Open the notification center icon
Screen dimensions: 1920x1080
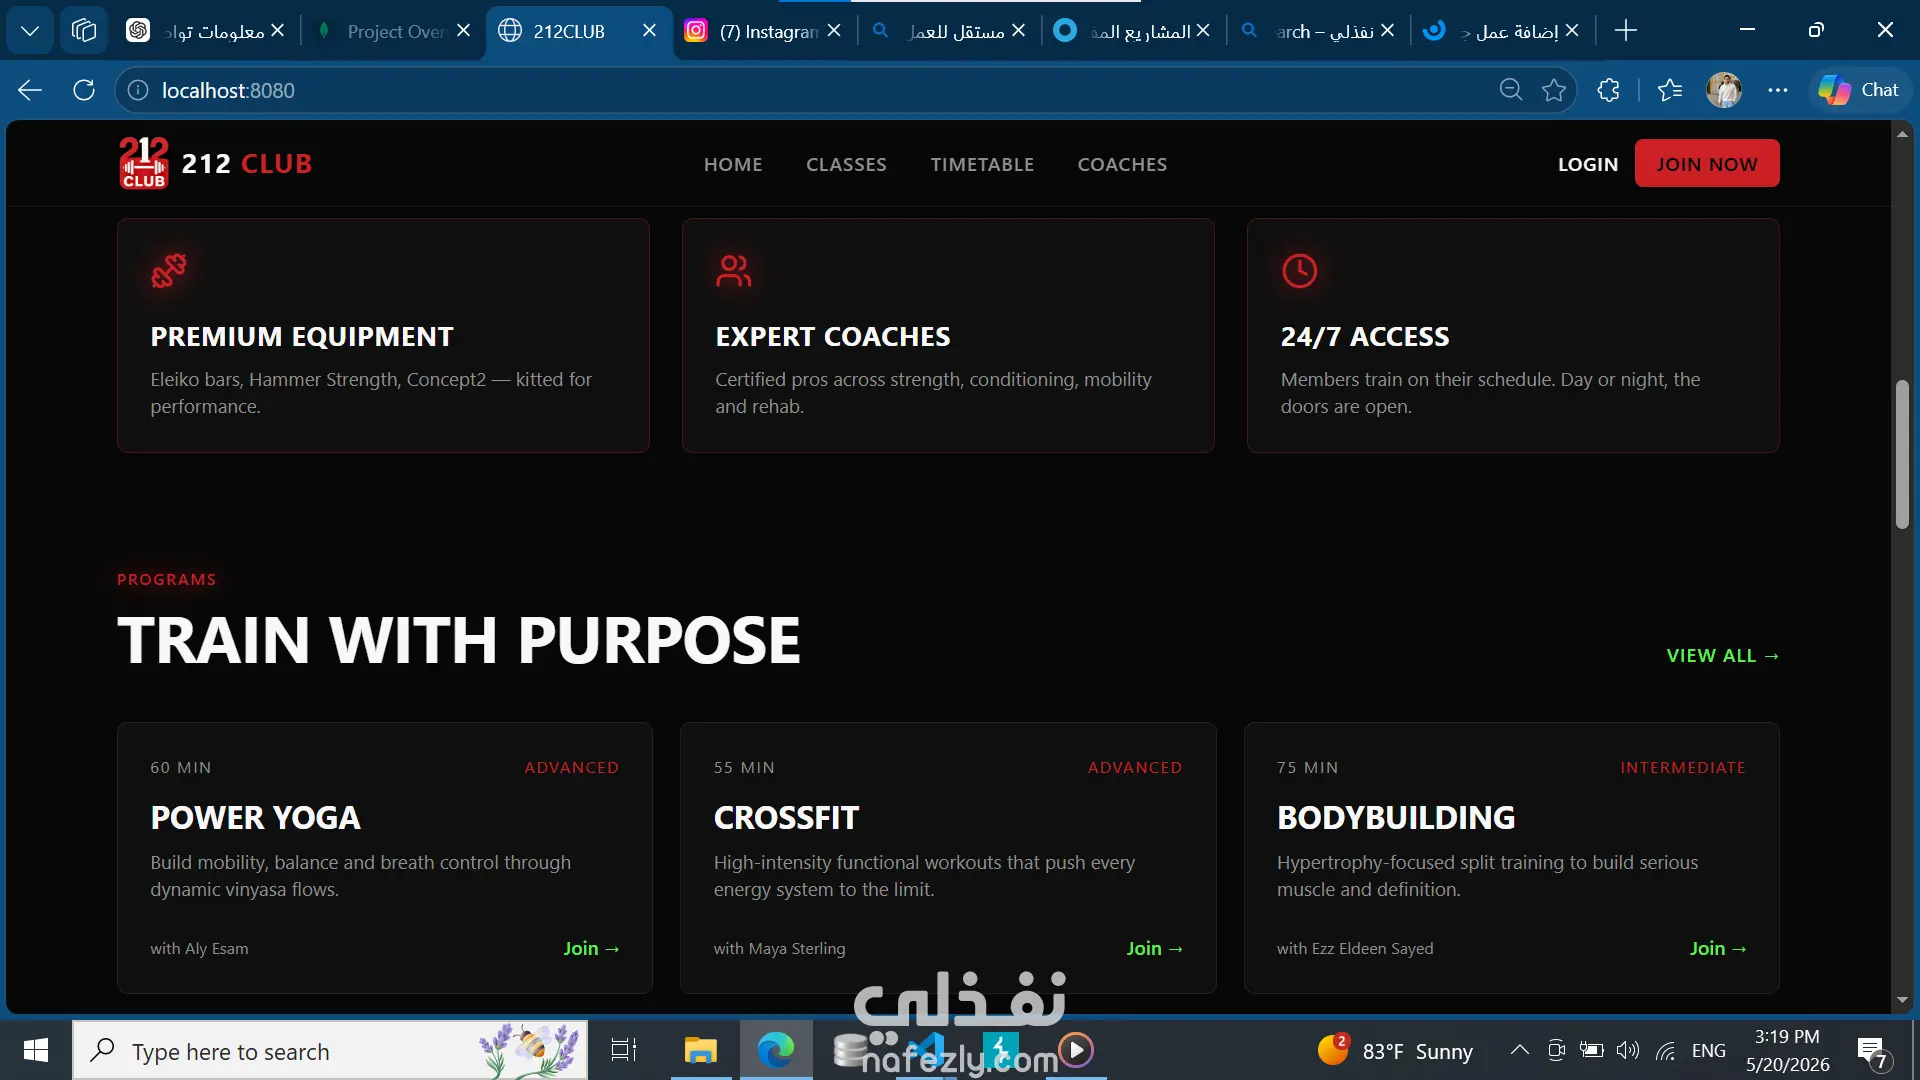[1872, 1052]
